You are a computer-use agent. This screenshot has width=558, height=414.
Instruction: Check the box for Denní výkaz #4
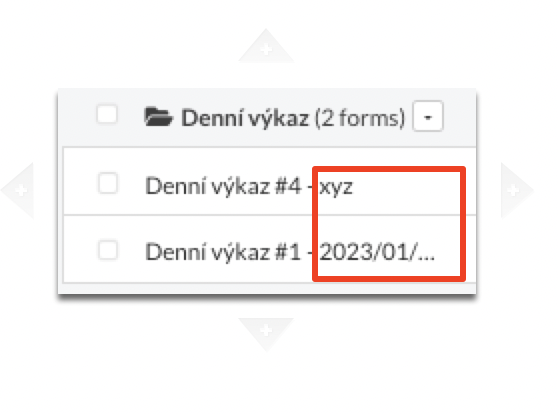click(x=108, y=183)
